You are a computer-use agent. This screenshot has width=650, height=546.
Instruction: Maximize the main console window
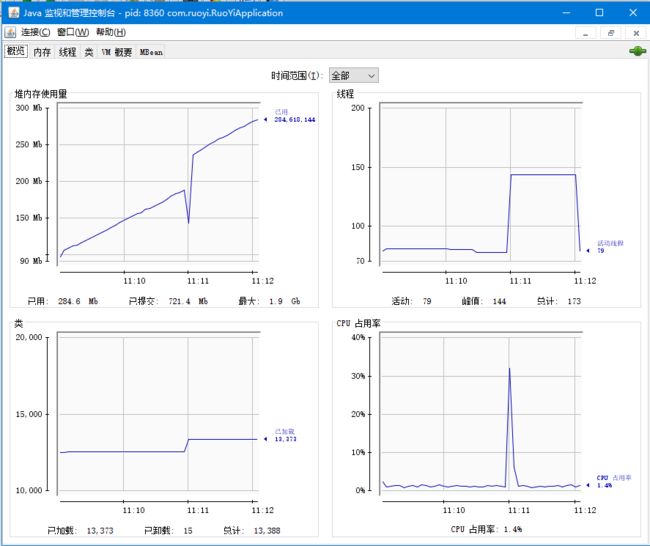pyautogui.click(x=599, y=12)
